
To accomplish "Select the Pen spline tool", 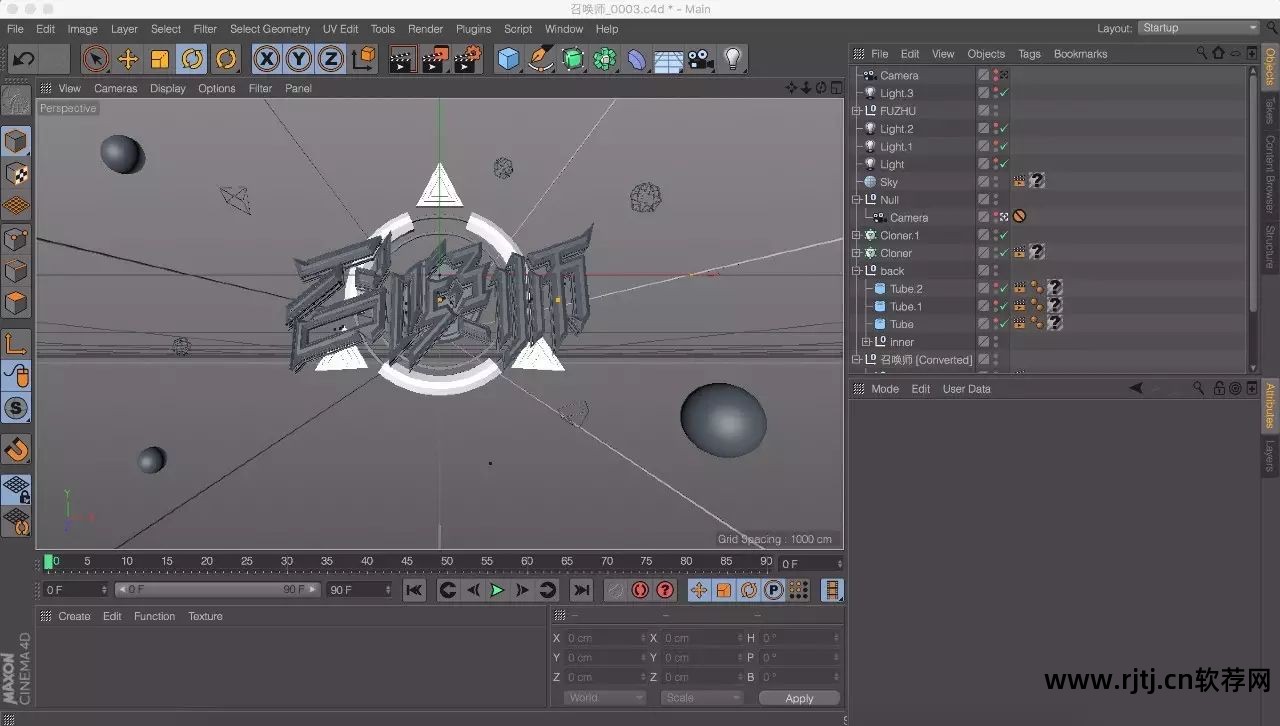I will click(541, 59).
